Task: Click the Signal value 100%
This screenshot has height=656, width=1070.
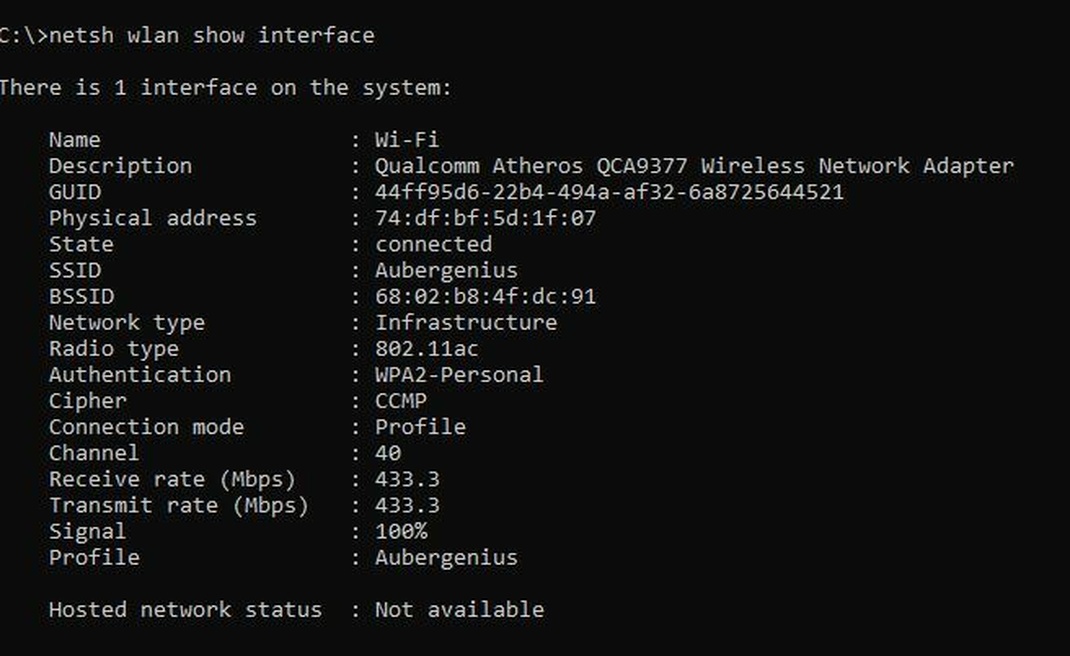Action: point(401,531)
